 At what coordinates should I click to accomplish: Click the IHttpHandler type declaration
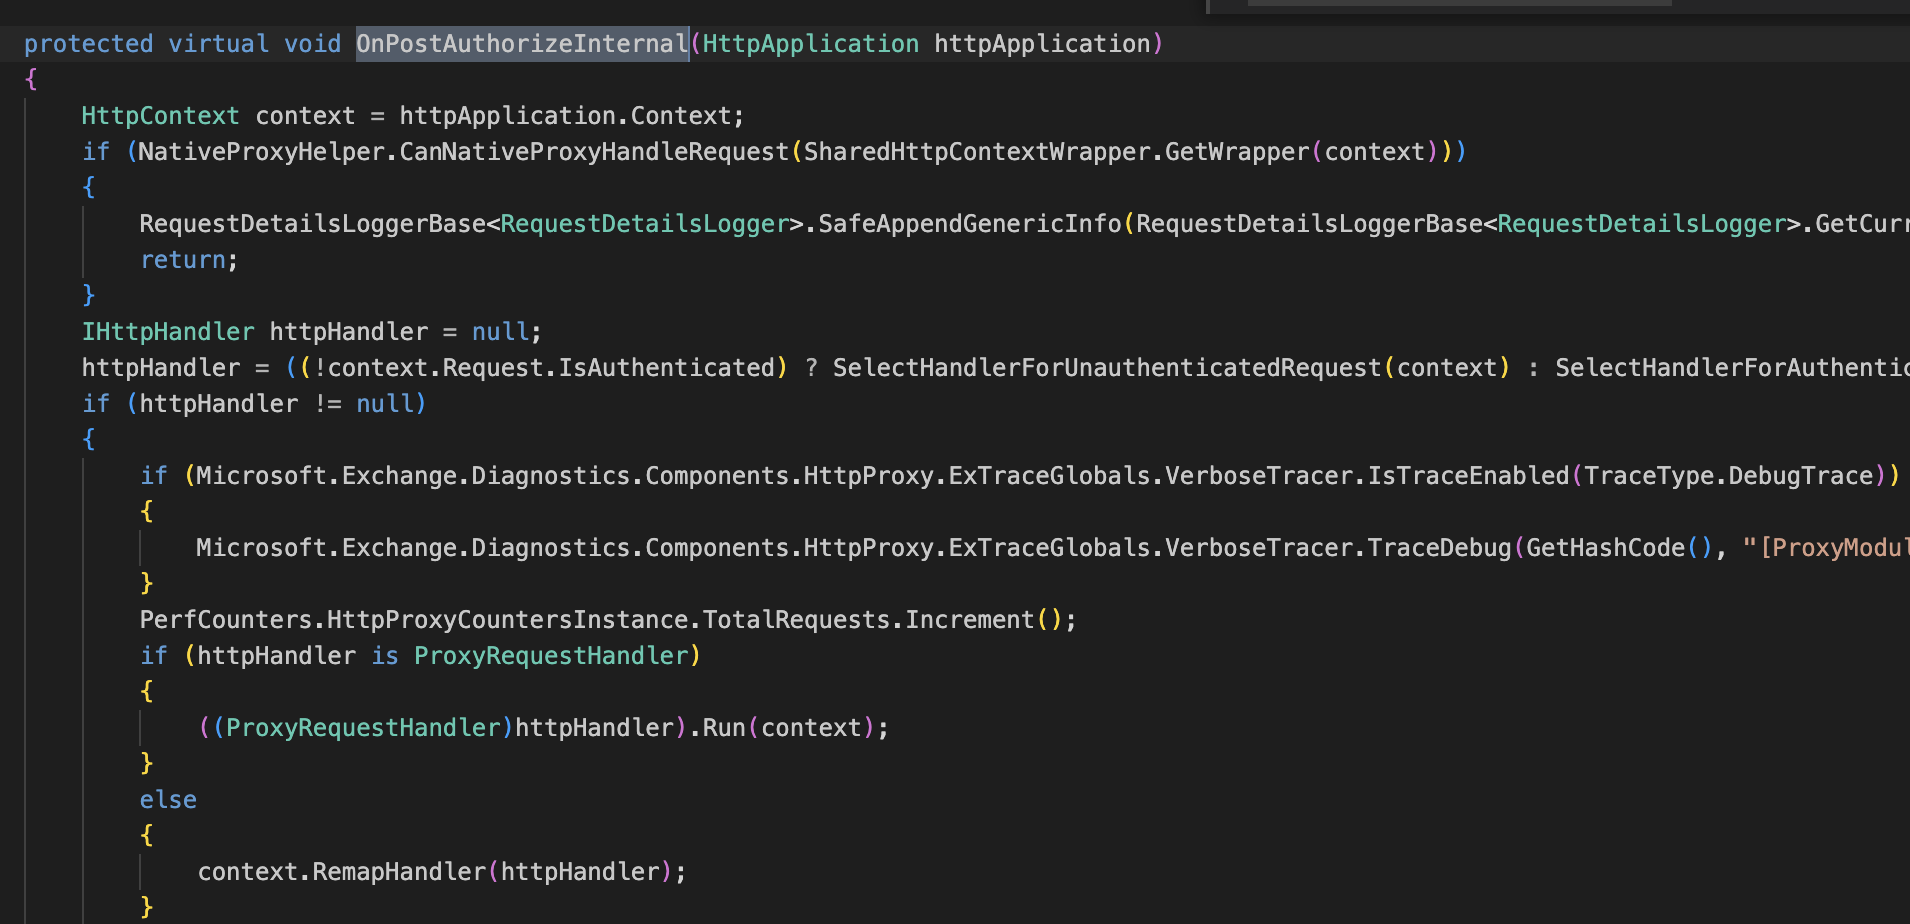tap(168, 332)
